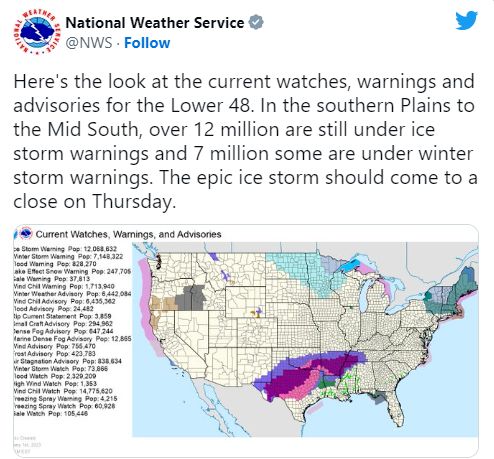Click the blue verified badge checkmark
This screenshot has width=494, height=459.
[256, 23]
